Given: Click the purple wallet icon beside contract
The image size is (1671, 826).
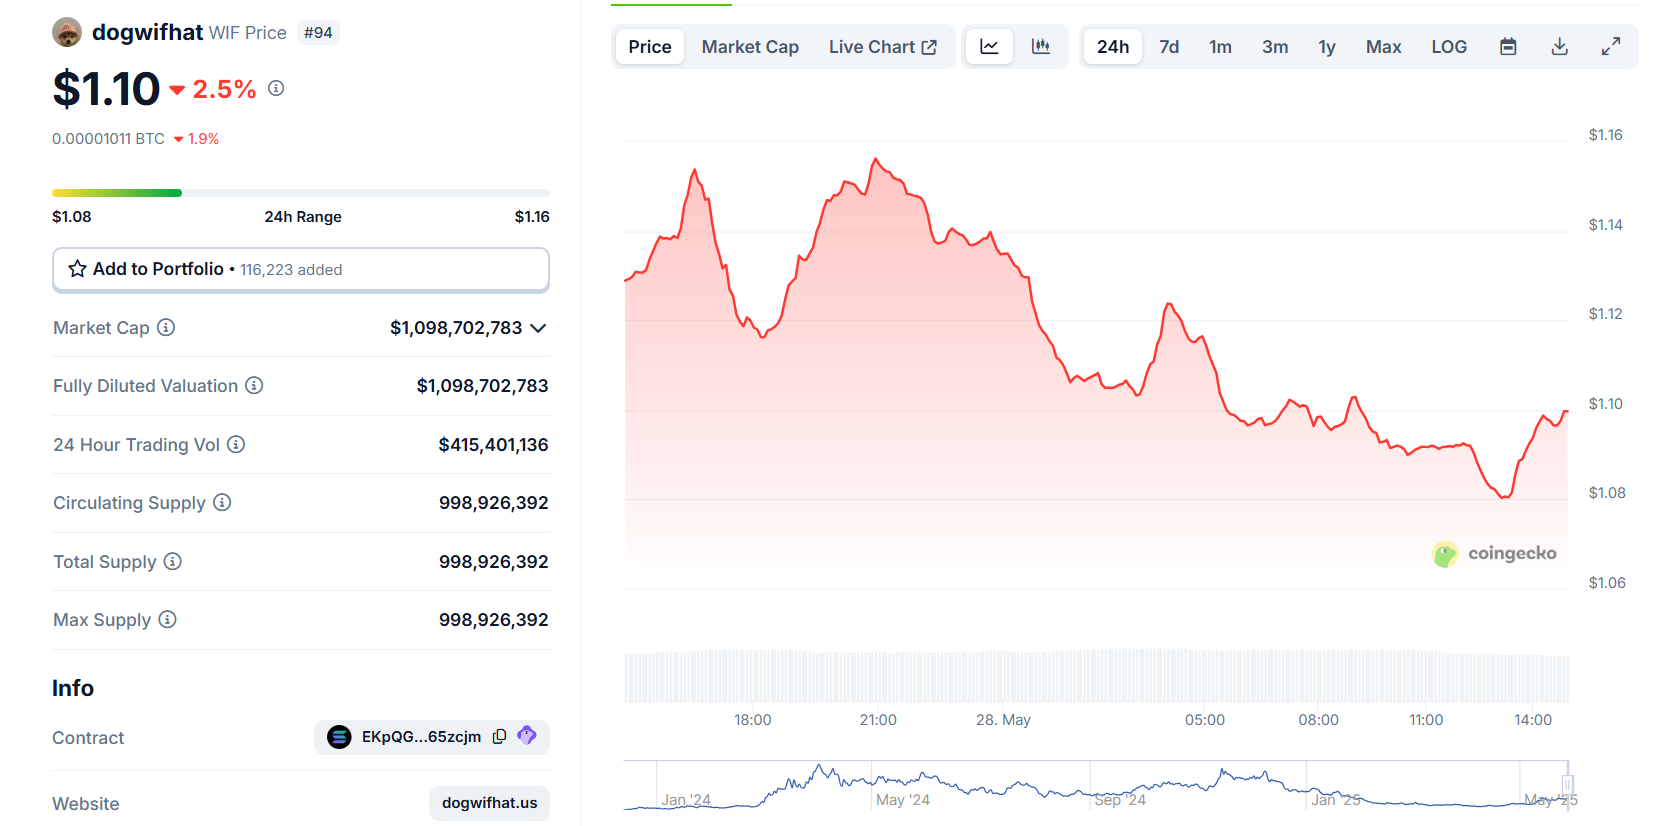Looking at the screenshot, I should (527, 736).
